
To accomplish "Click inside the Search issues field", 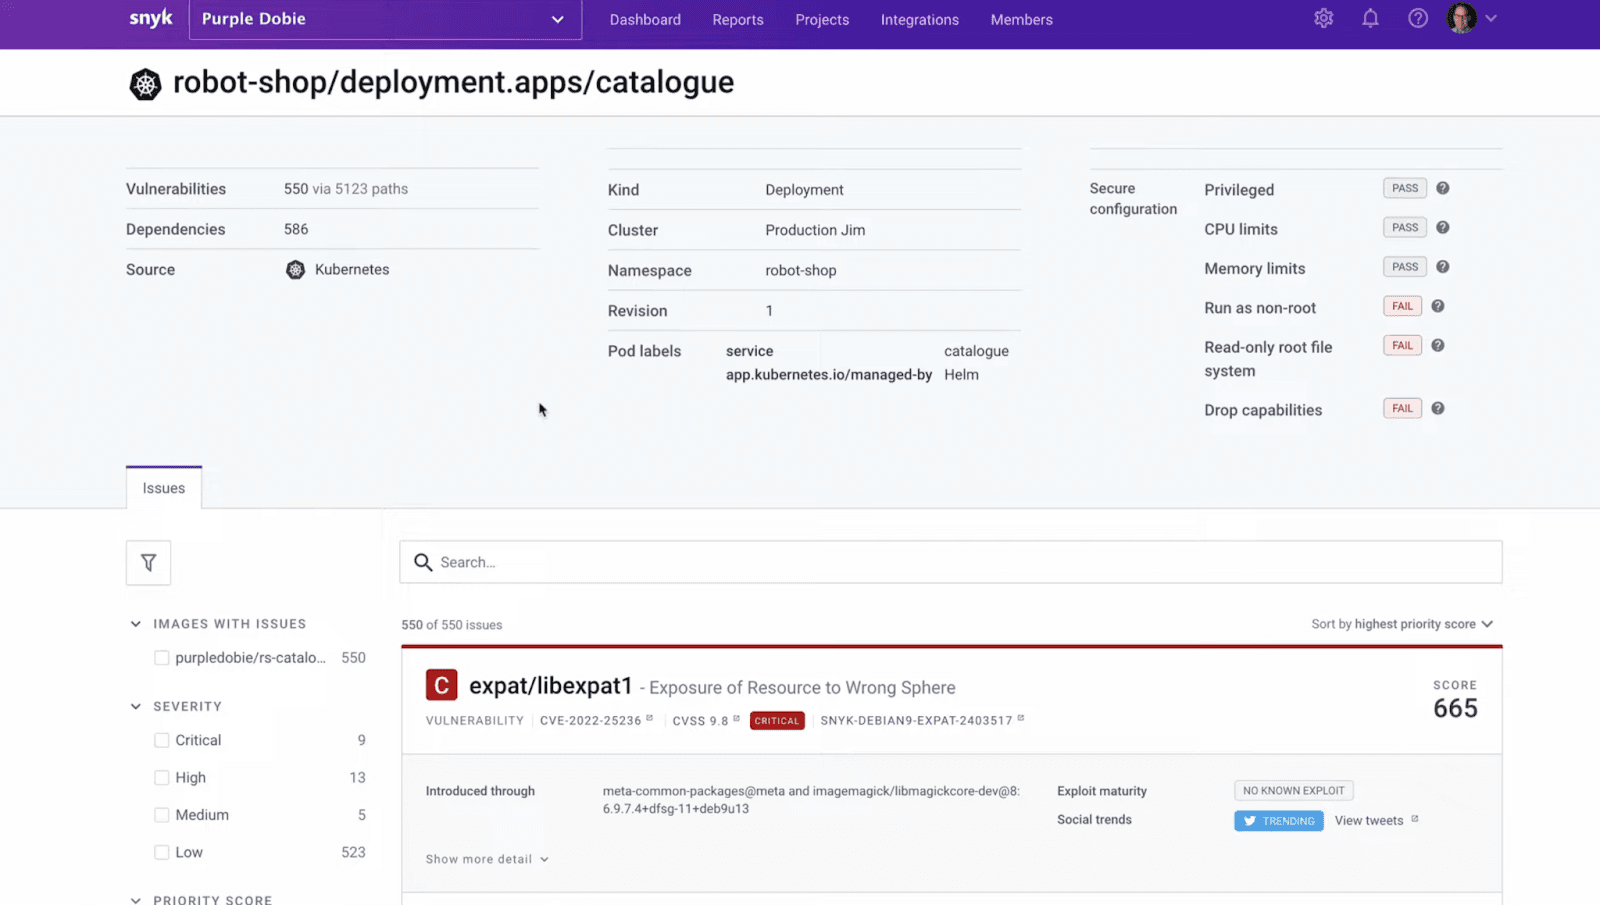I will tap(951, 562).
